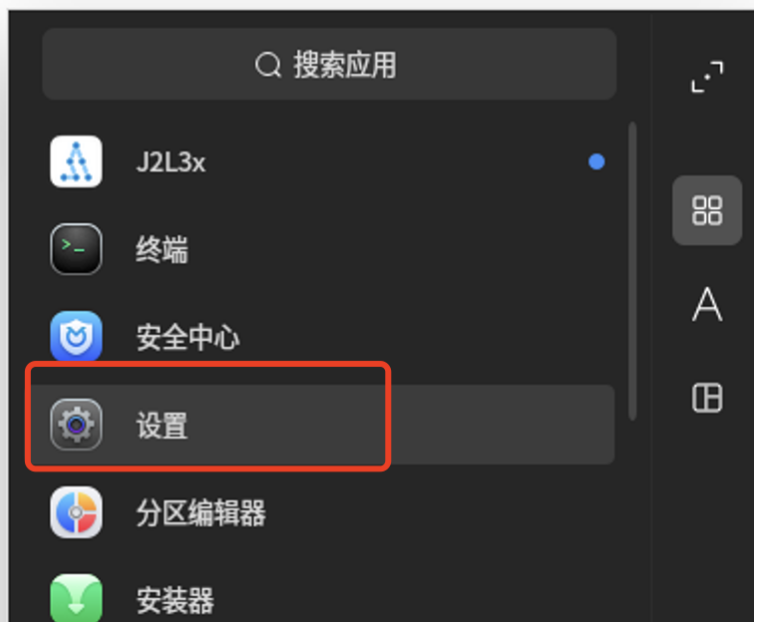Click the 分区编辑器 pie-chart icon
This screenshot has width=758, height=626.
coord(76,512)
